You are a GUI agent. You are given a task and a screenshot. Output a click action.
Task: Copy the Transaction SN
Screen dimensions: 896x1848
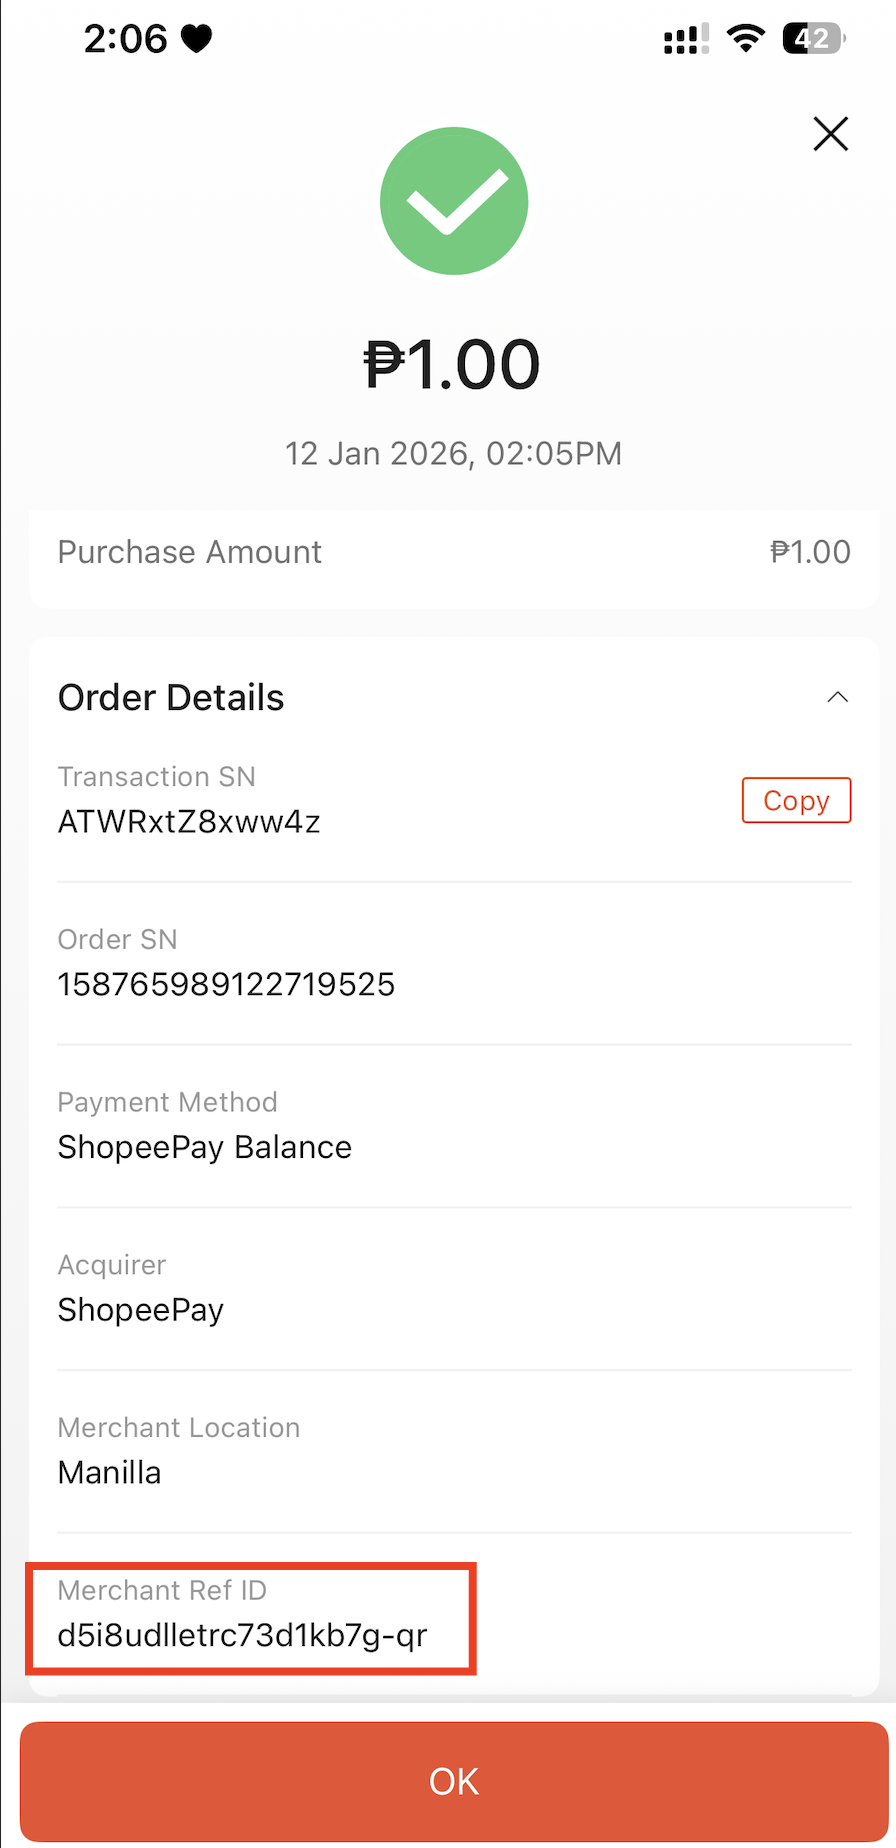pos(796,800)
